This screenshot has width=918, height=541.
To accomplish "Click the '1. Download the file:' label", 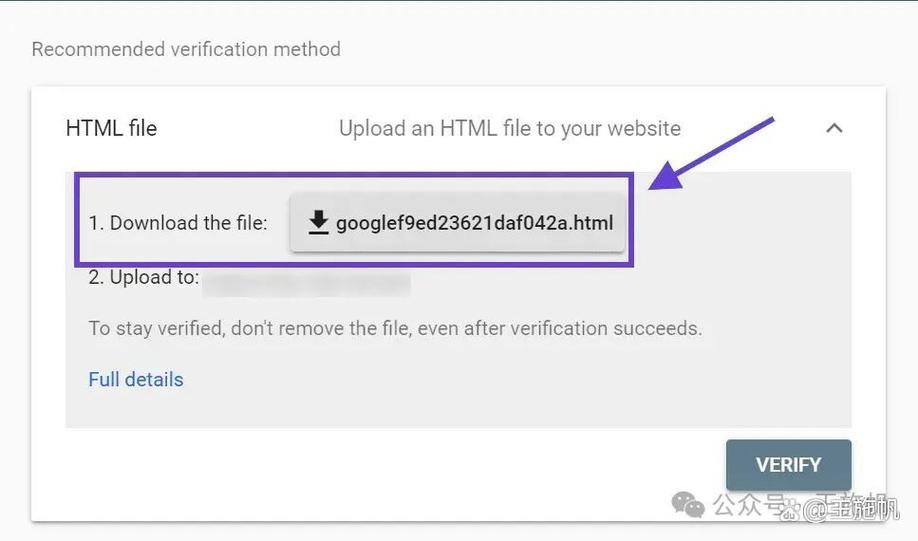I will click(x=178, y=223).
